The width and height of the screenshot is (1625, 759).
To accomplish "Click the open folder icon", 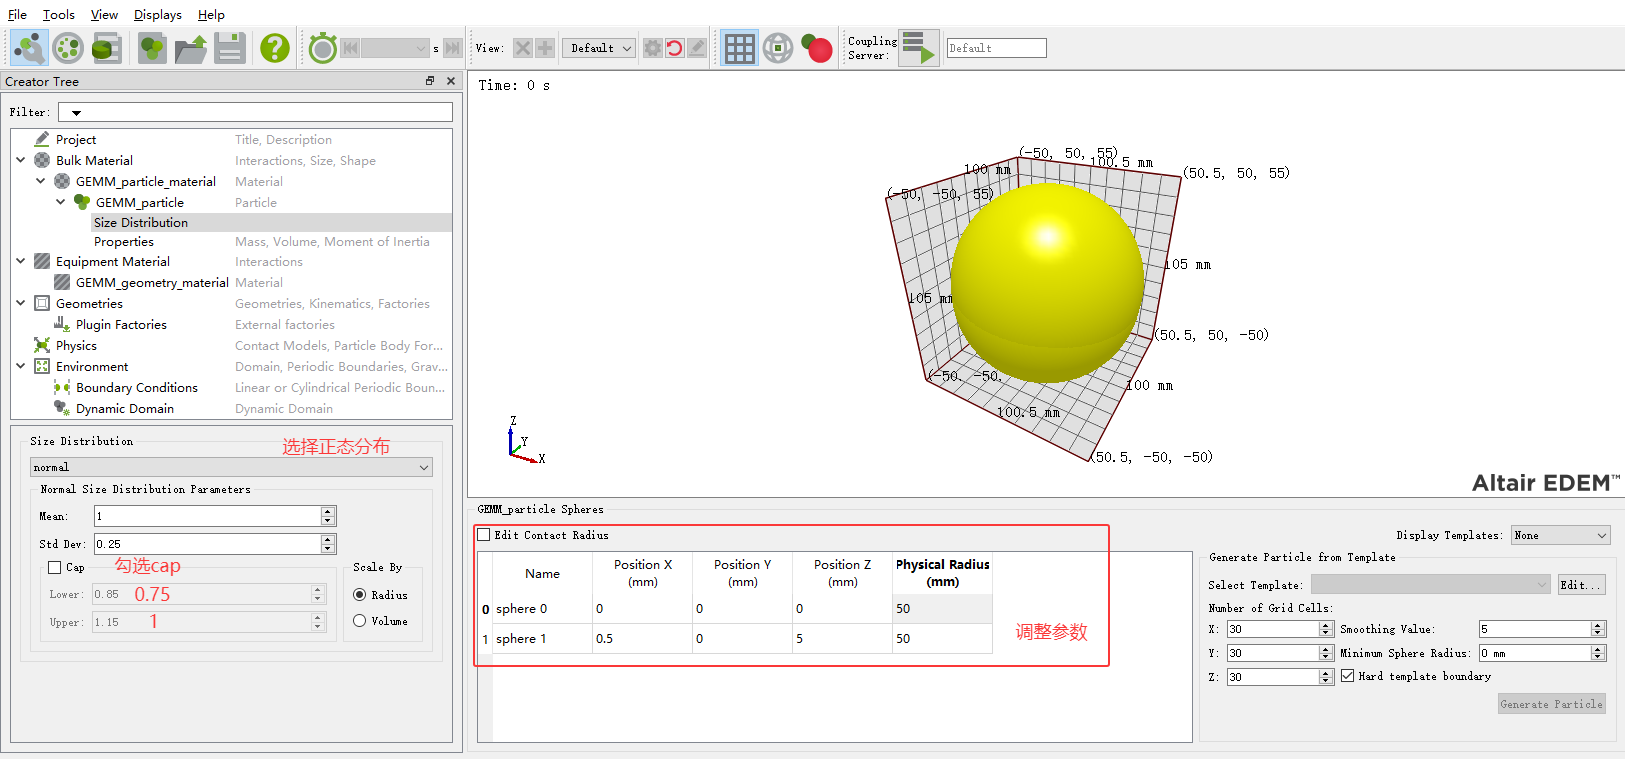I will tap(190, 48).
